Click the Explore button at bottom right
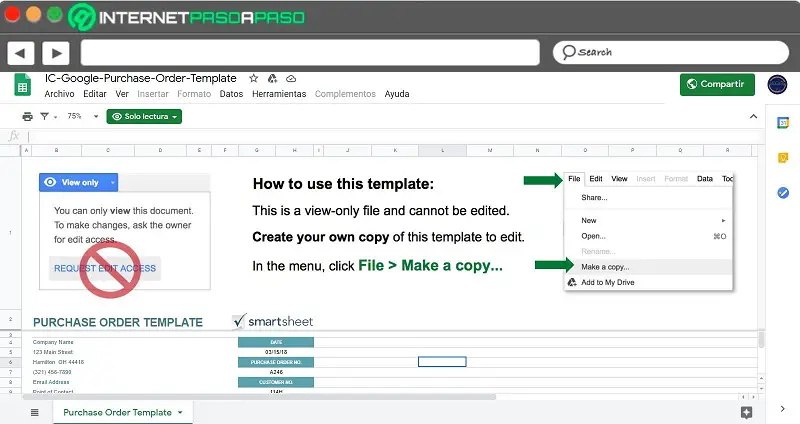 click(x=746, y=412)
